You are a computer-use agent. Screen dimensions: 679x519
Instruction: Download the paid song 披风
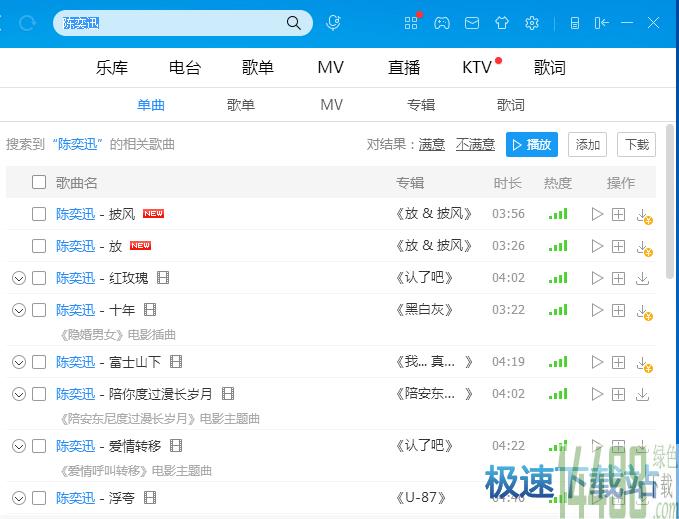coord(644,216)
